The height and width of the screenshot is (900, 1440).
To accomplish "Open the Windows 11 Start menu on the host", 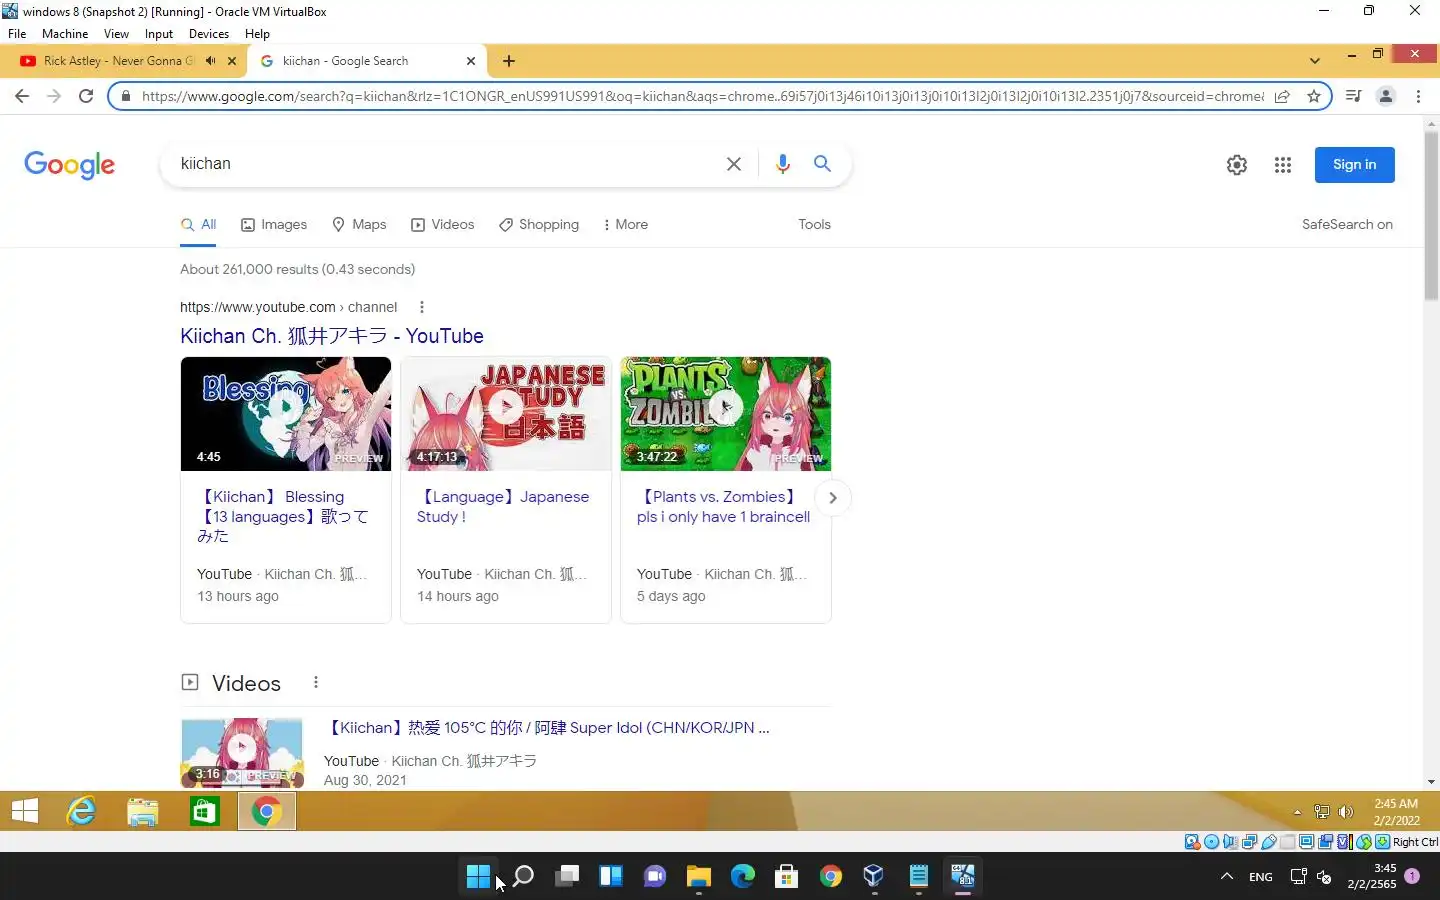I will pos(478,877).
